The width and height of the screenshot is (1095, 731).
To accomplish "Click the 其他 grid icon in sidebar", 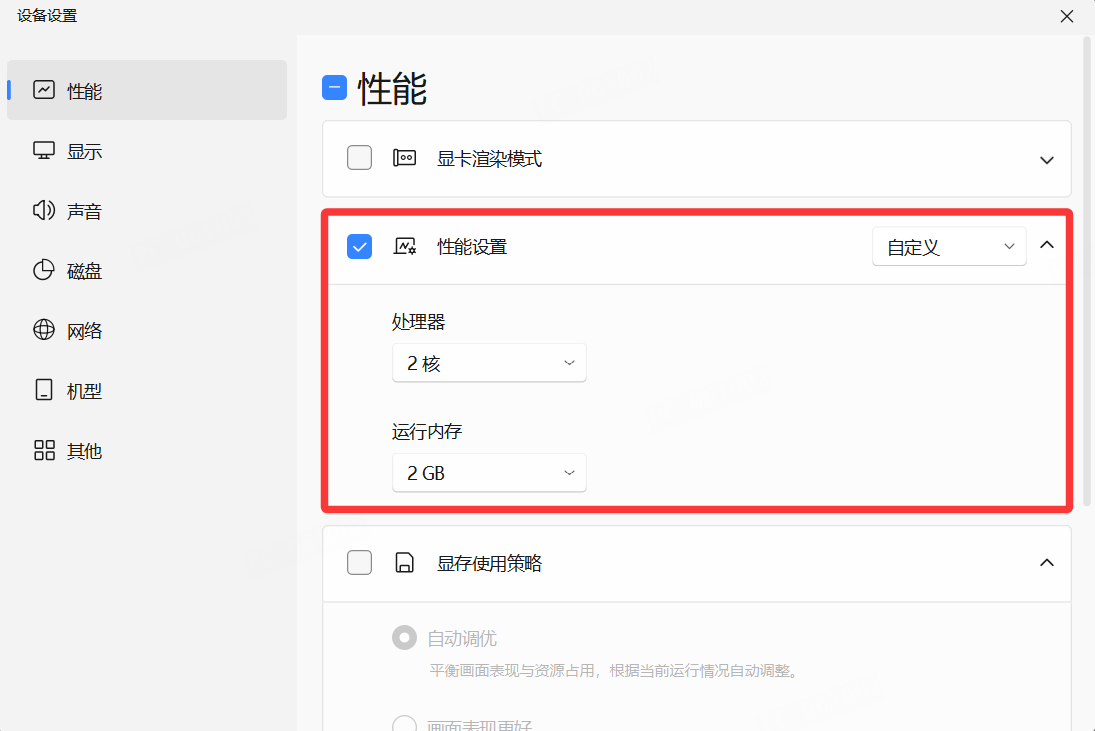I will point(44,450).
